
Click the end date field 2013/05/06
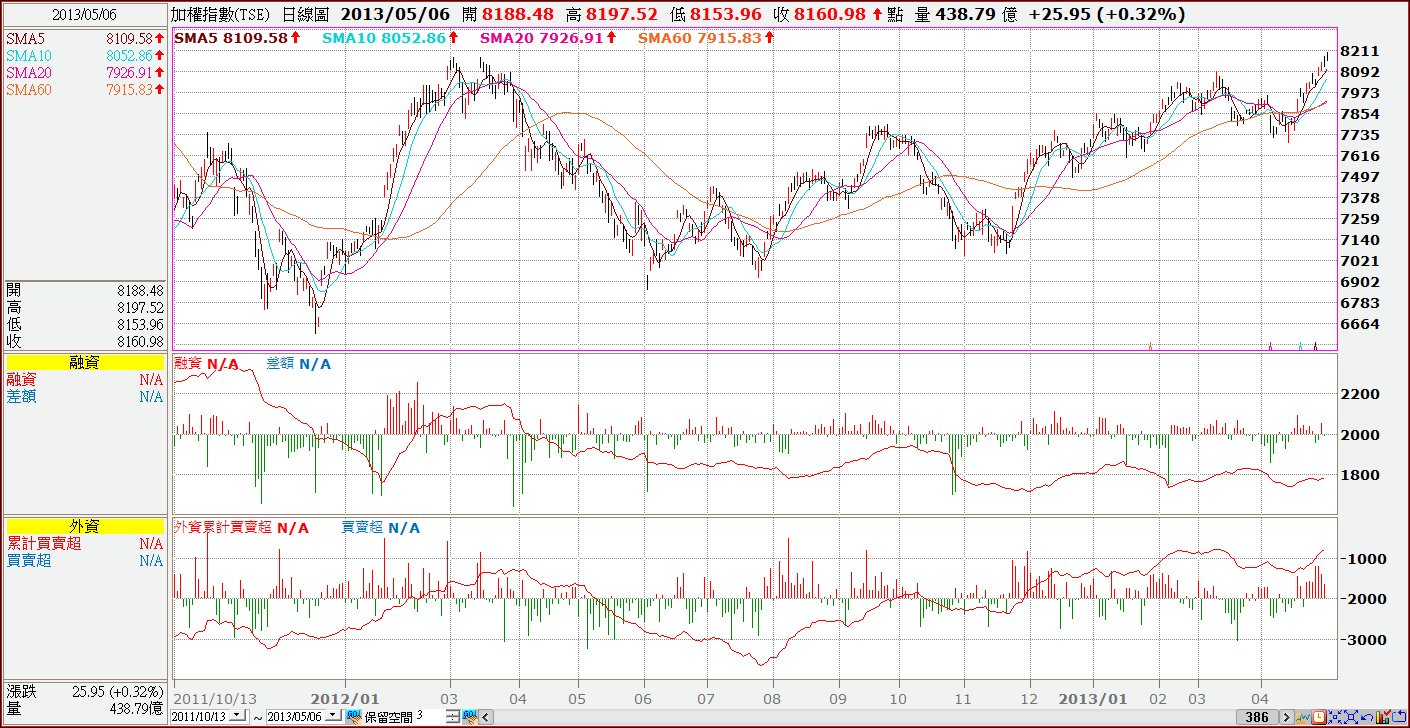tap(298, 717)
